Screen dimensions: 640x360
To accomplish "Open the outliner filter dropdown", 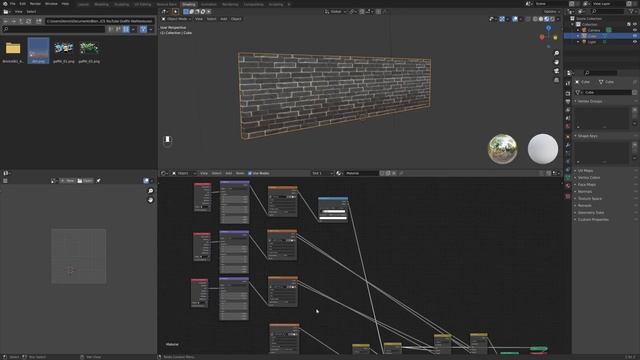I will pyautogui.click(x=632, y=12).
